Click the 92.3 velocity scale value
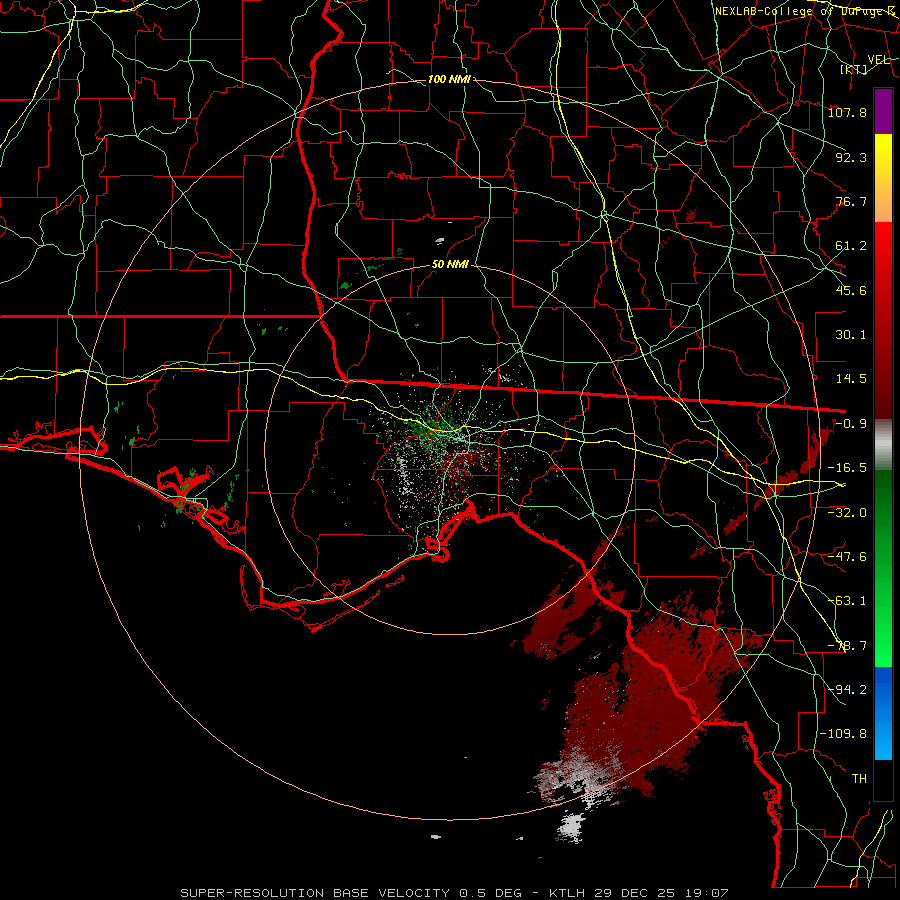 pos(851,157)
